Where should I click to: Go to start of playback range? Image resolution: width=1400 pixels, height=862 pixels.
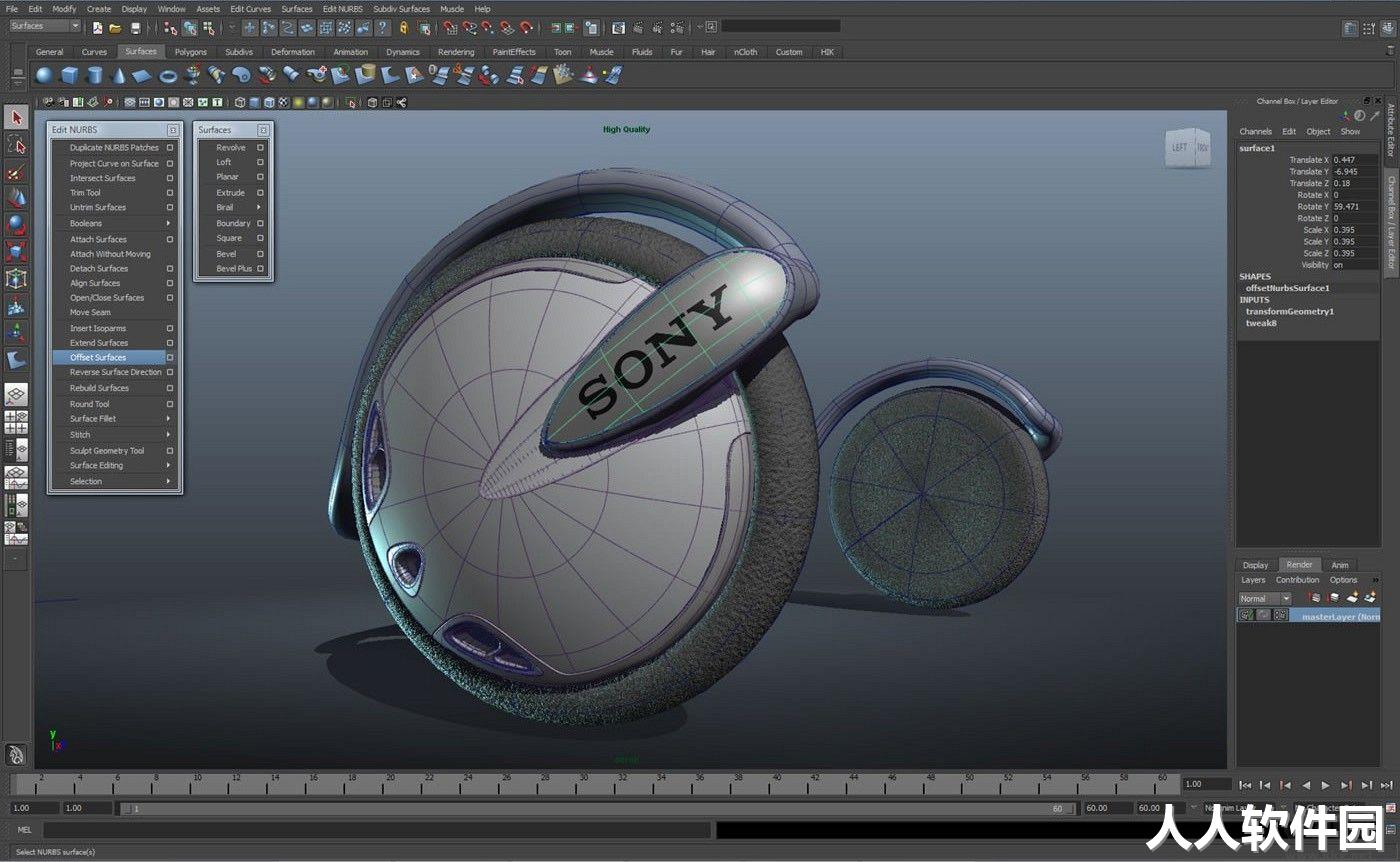pyautogui.click(x=1245, y=785)
